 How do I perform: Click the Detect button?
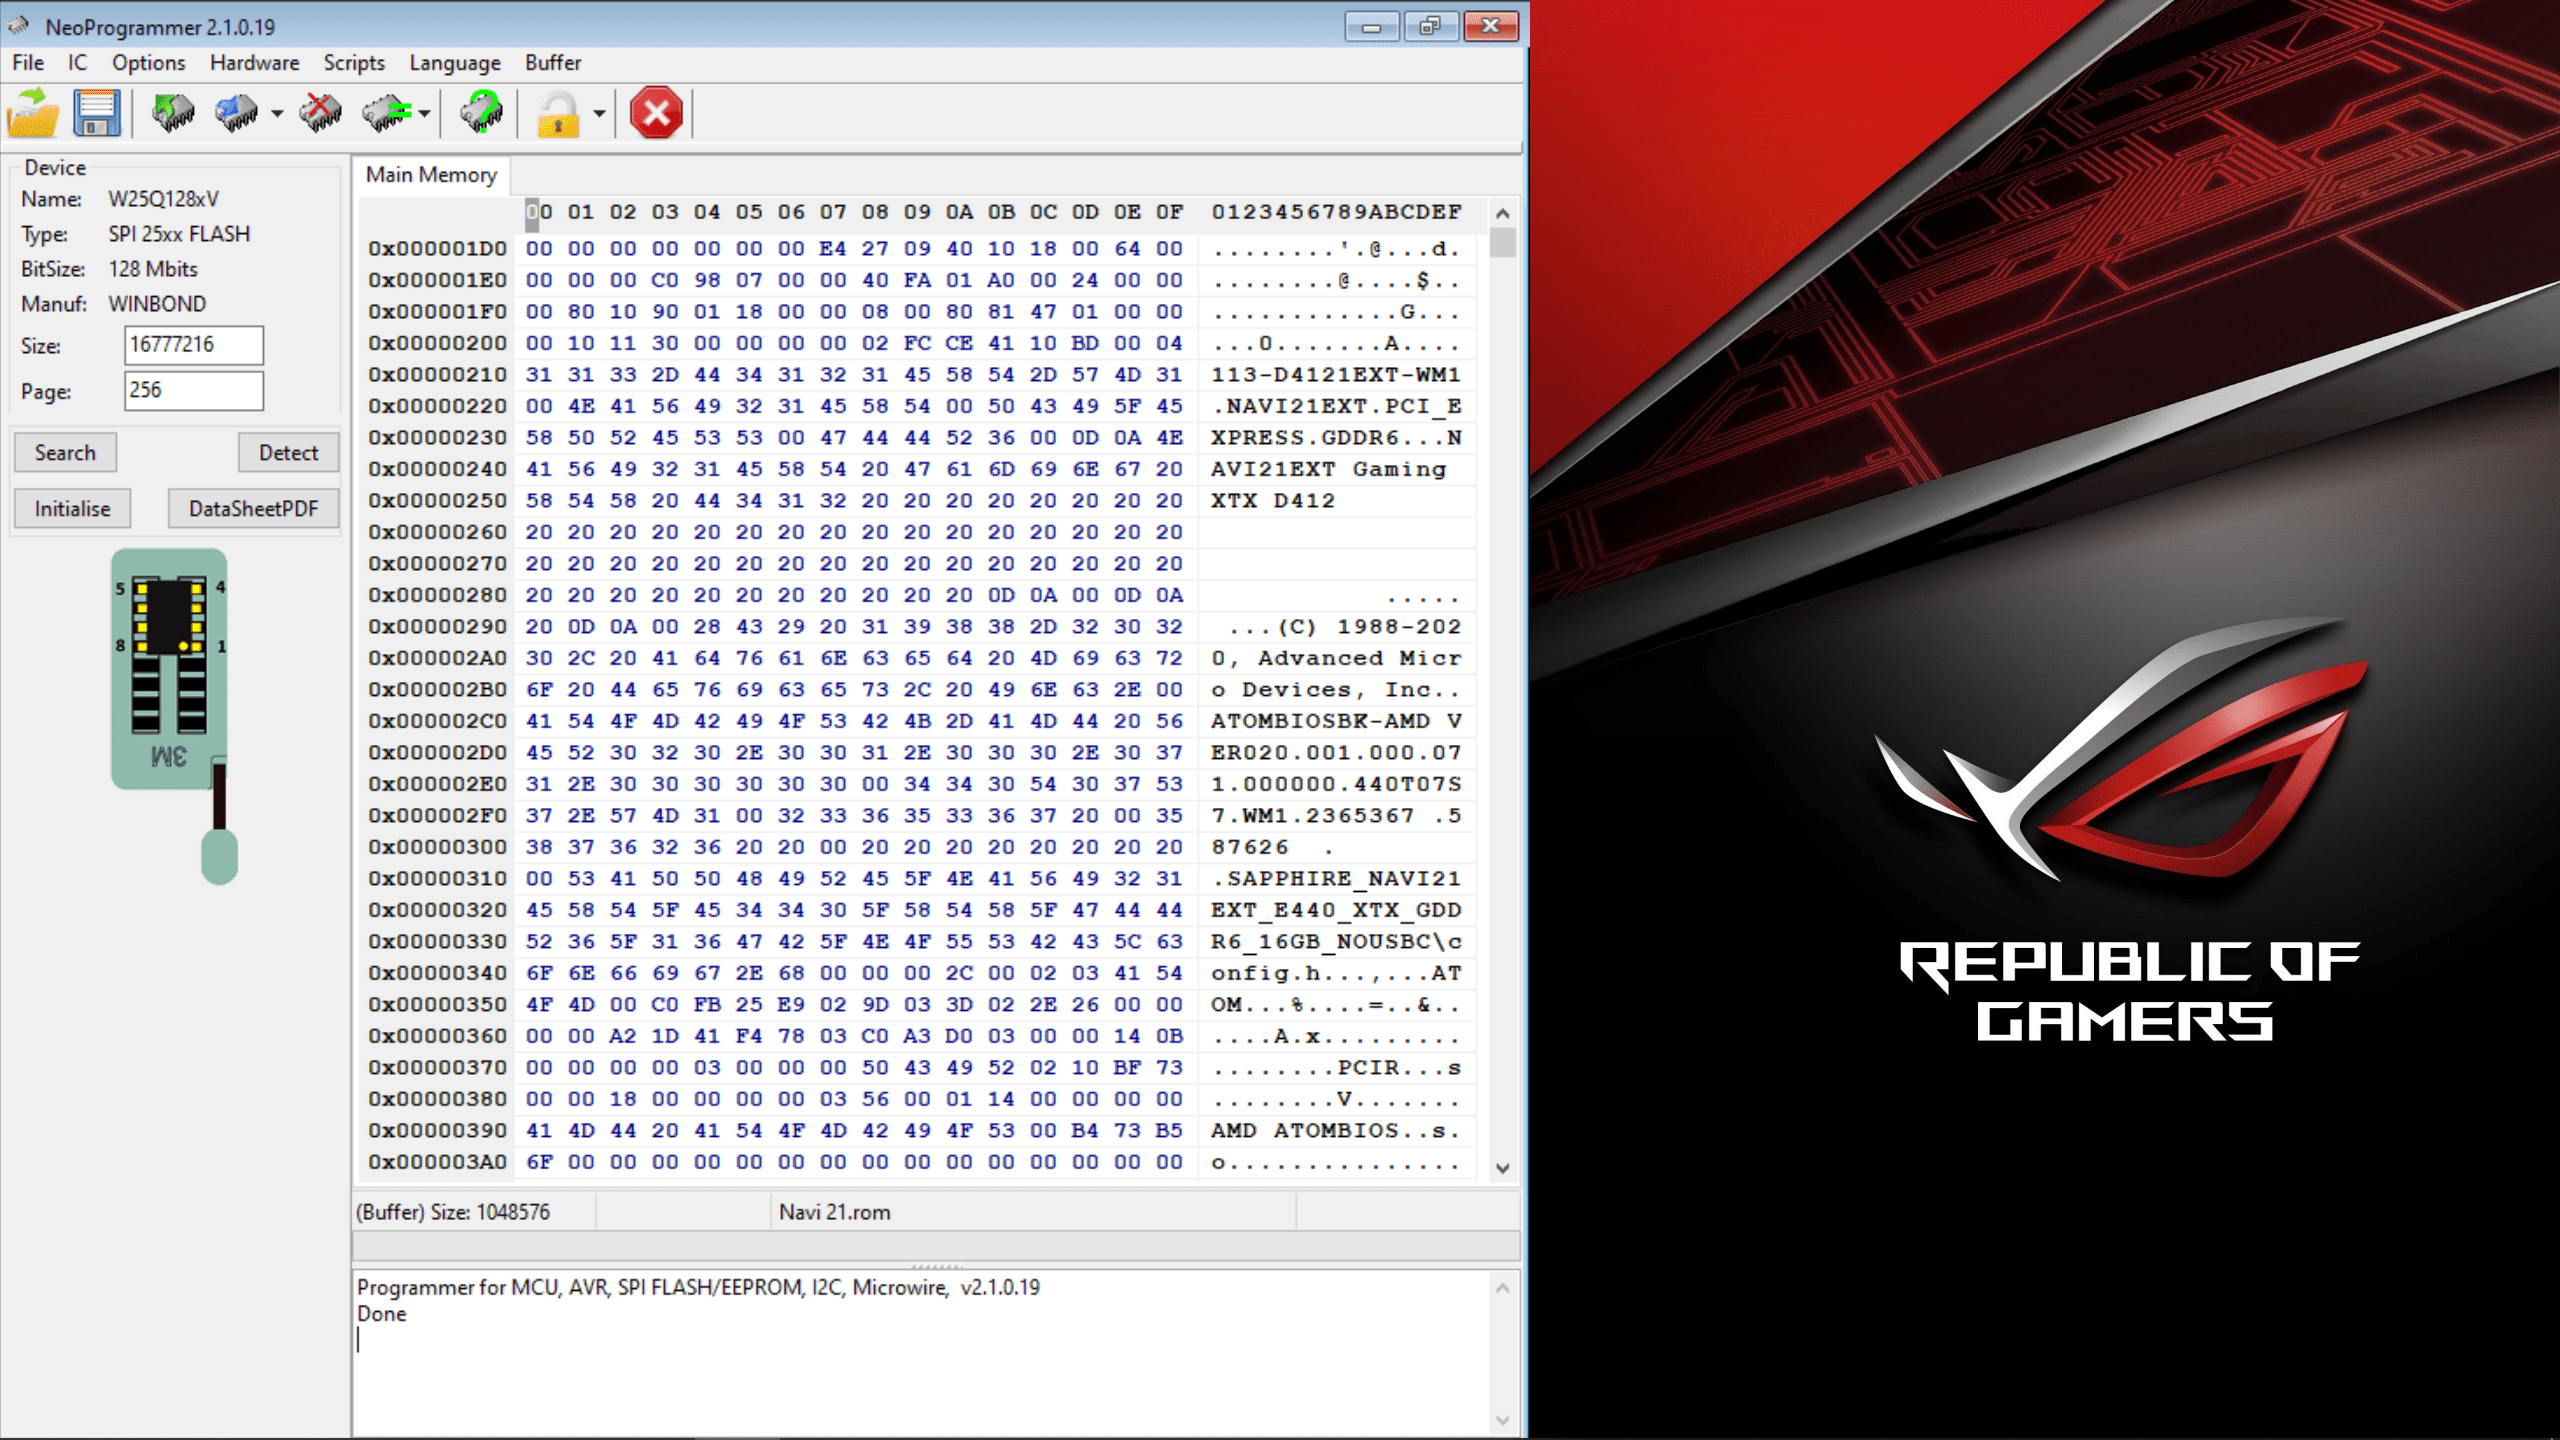(288, 452)
